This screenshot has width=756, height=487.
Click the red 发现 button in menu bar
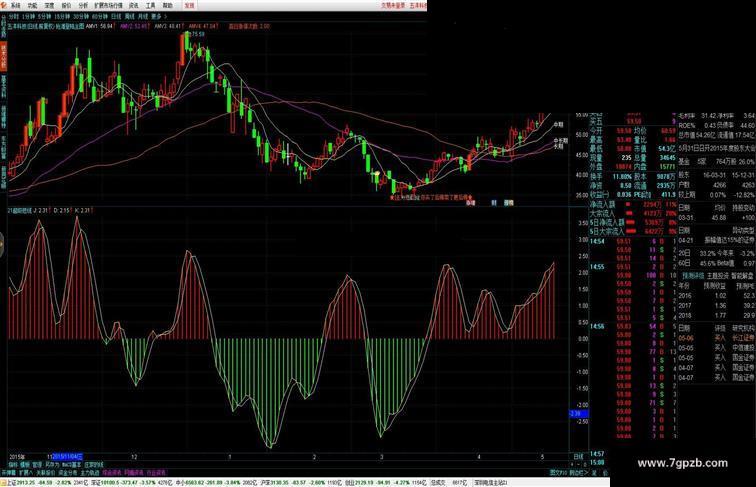pos(189,5)
